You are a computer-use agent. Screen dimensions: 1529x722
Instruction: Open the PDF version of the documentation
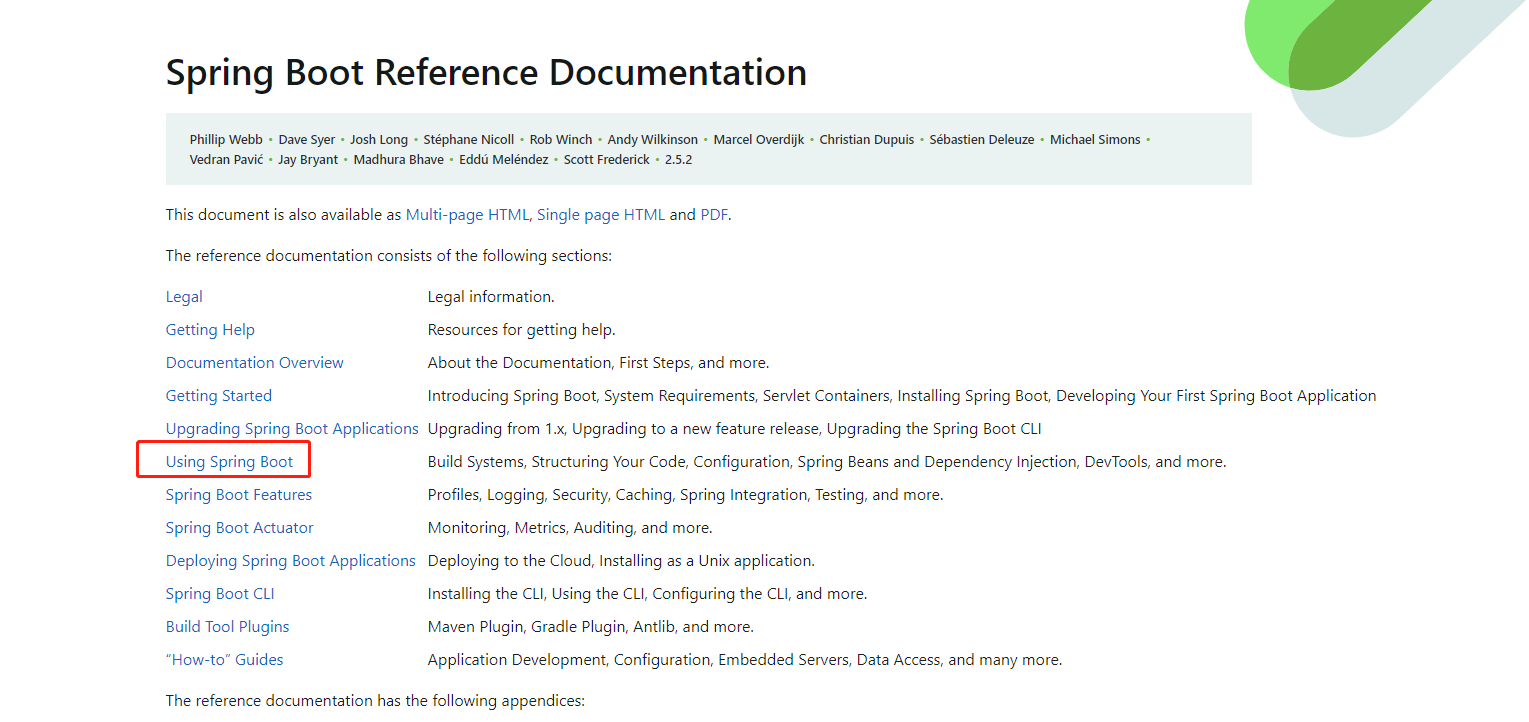point(714,214)
